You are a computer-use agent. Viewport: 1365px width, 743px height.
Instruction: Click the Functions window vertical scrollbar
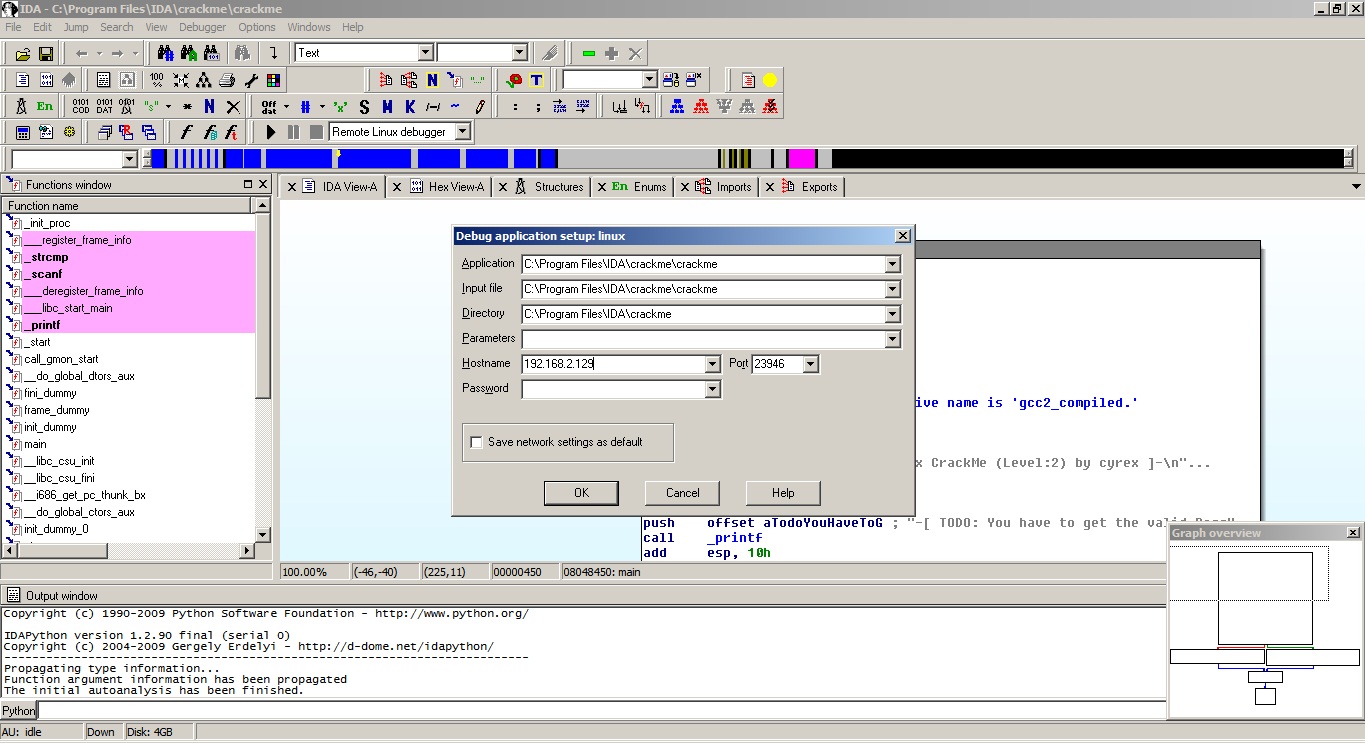(x=263, y=370)
